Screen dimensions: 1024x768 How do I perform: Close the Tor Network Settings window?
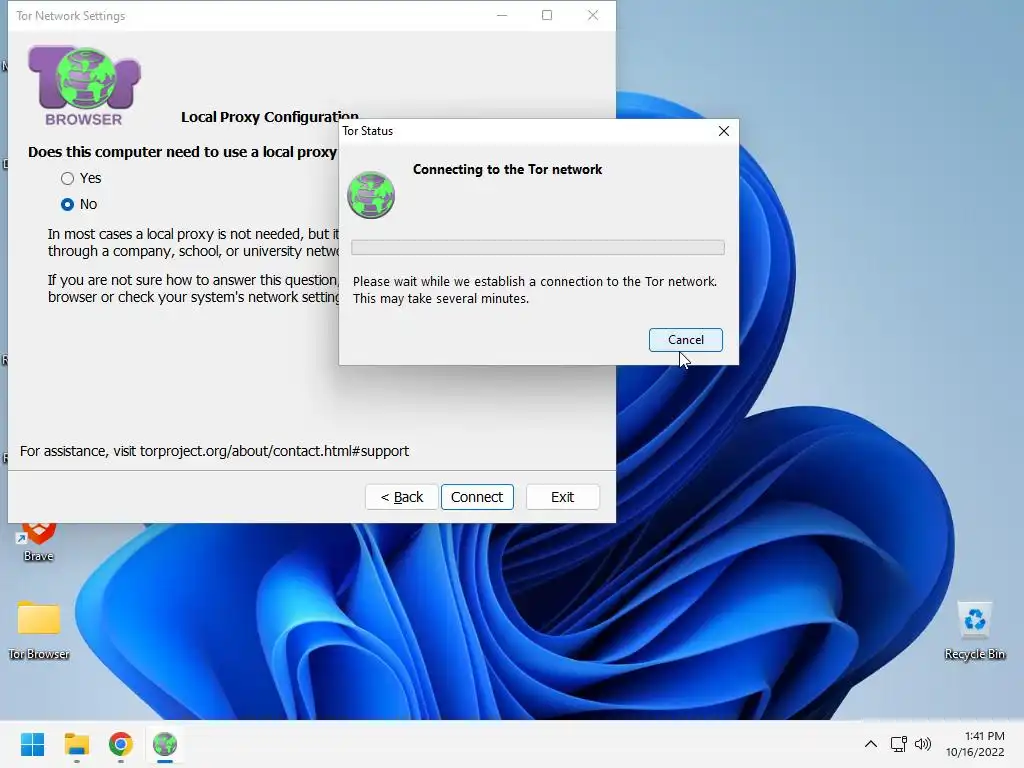click(593, 15)
